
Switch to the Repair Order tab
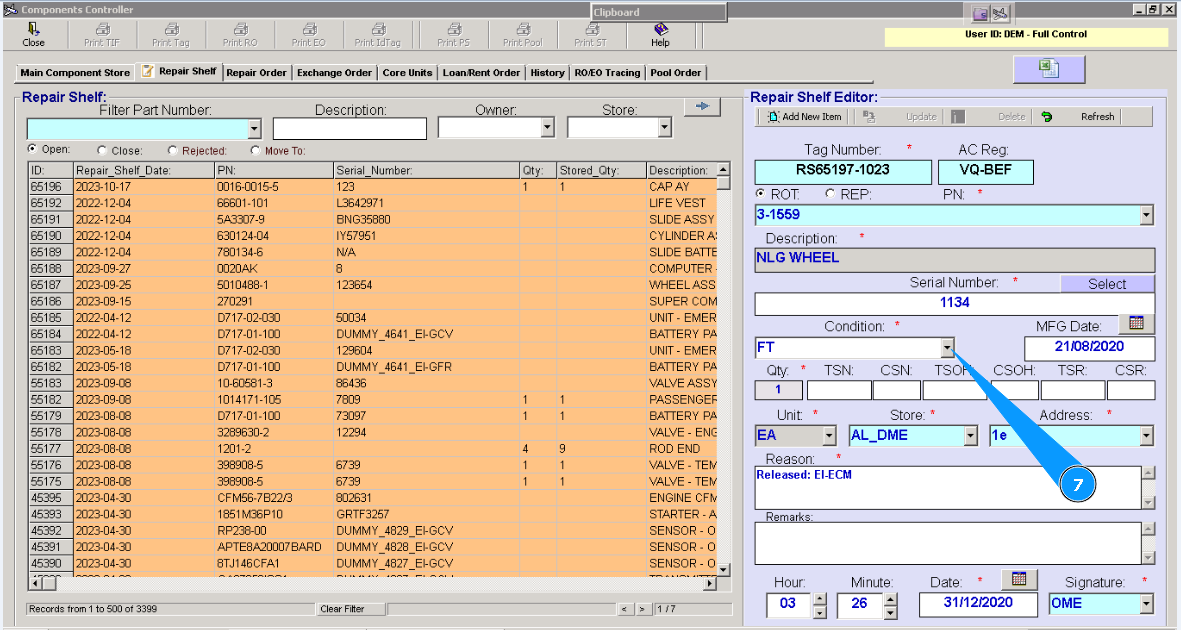pos(257,73)
